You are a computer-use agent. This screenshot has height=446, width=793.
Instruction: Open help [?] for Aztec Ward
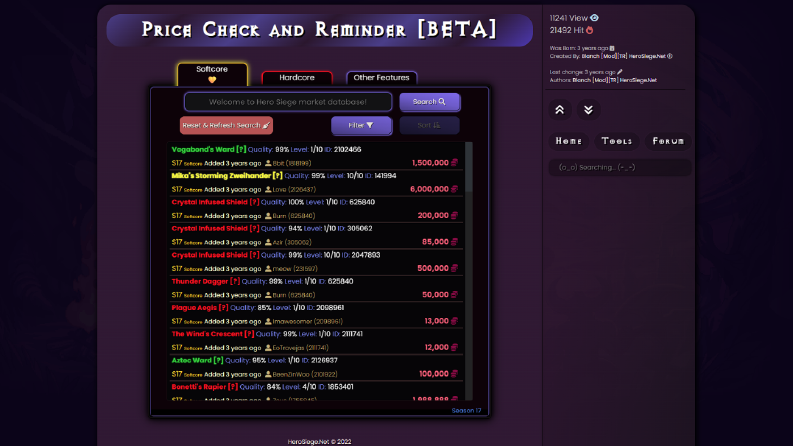[218, 361]
